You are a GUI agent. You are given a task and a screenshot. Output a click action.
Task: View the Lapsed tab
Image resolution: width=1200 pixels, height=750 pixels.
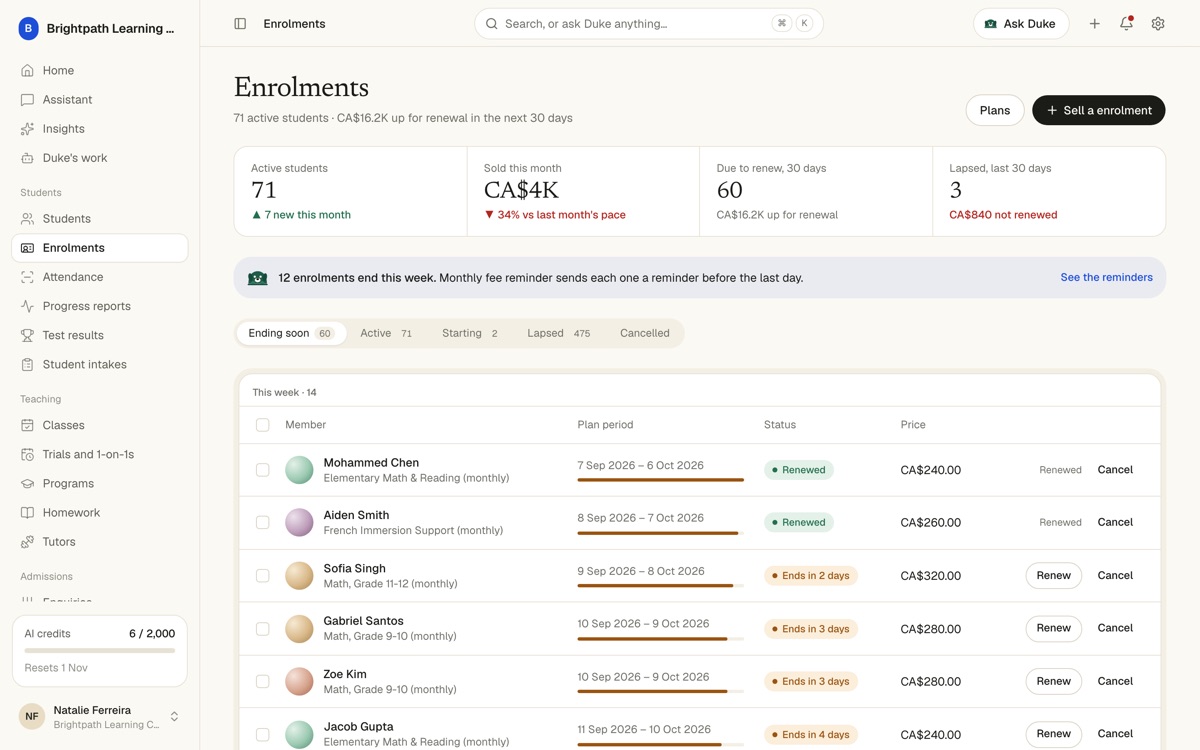(x=559, y=333)
